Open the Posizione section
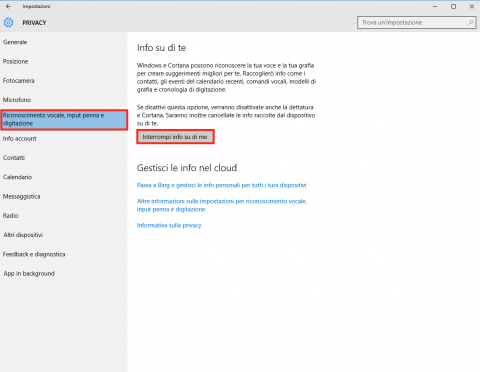480x372 pixels. tap(15, 61)
